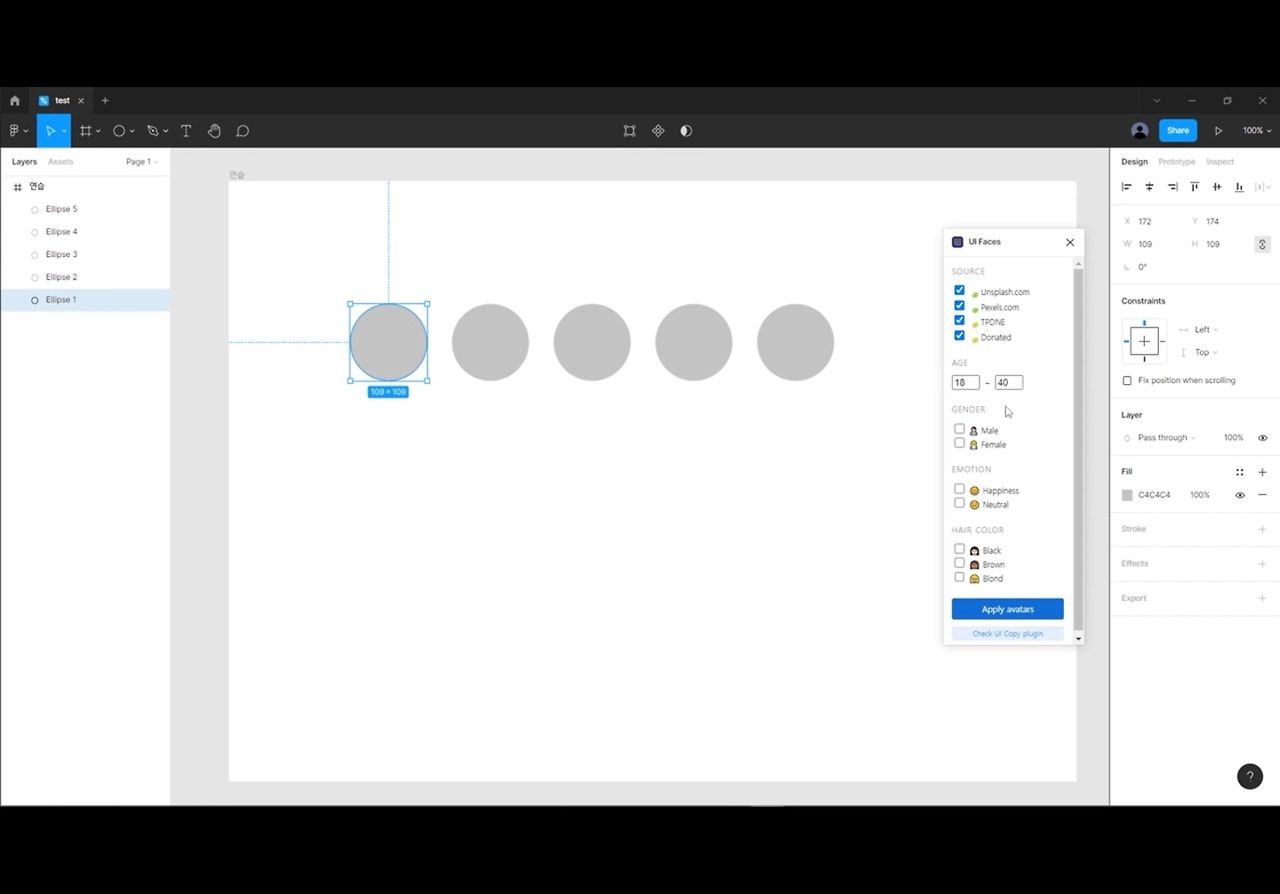Screen dimensions: 1280x894
Task: Check the Male gender checkbox
Action: point(959,429)
